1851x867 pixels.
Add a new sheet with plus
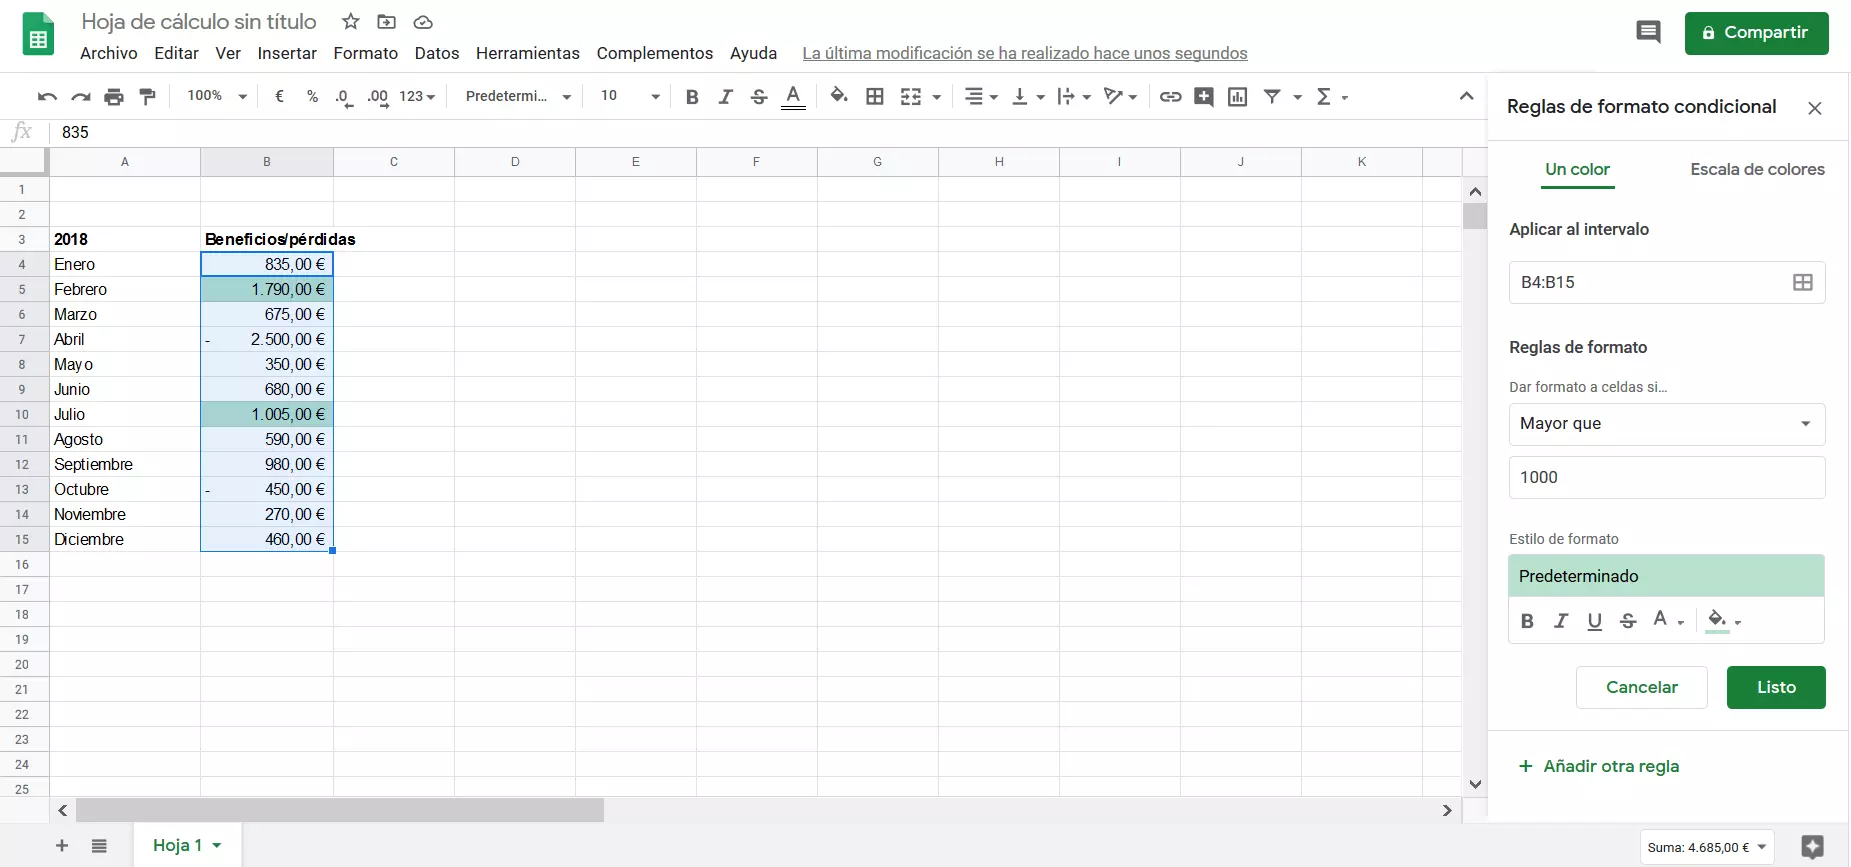pyautogui.click(x=62, y=846)
